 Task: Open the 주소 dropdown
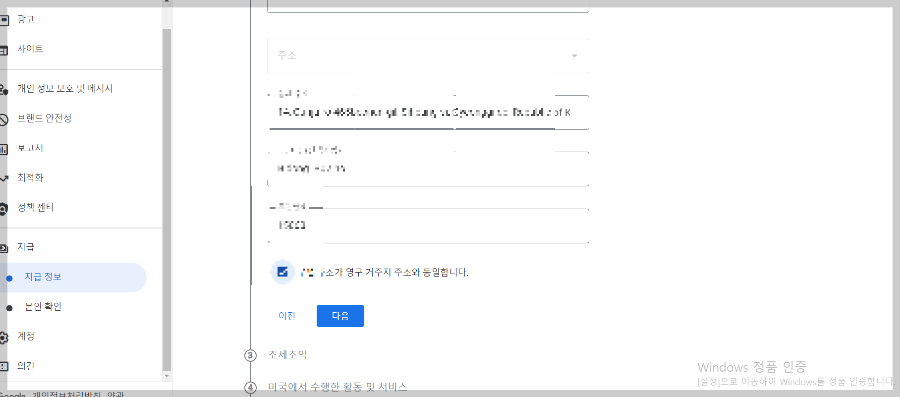pos(428,56)
